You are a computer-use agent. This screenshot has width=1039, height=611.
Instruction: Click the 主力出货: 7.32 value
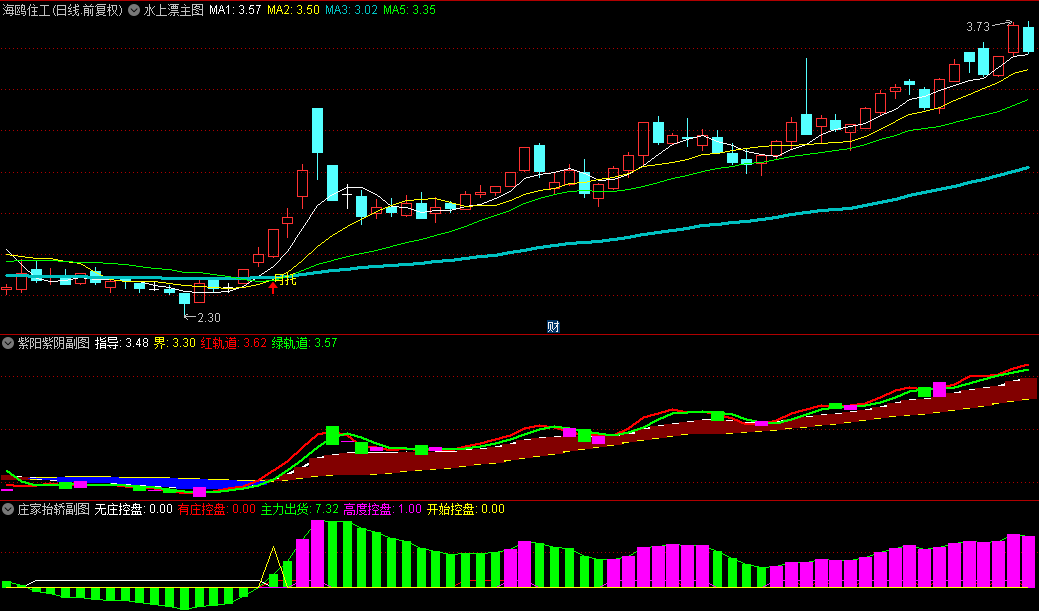(300, 509)
